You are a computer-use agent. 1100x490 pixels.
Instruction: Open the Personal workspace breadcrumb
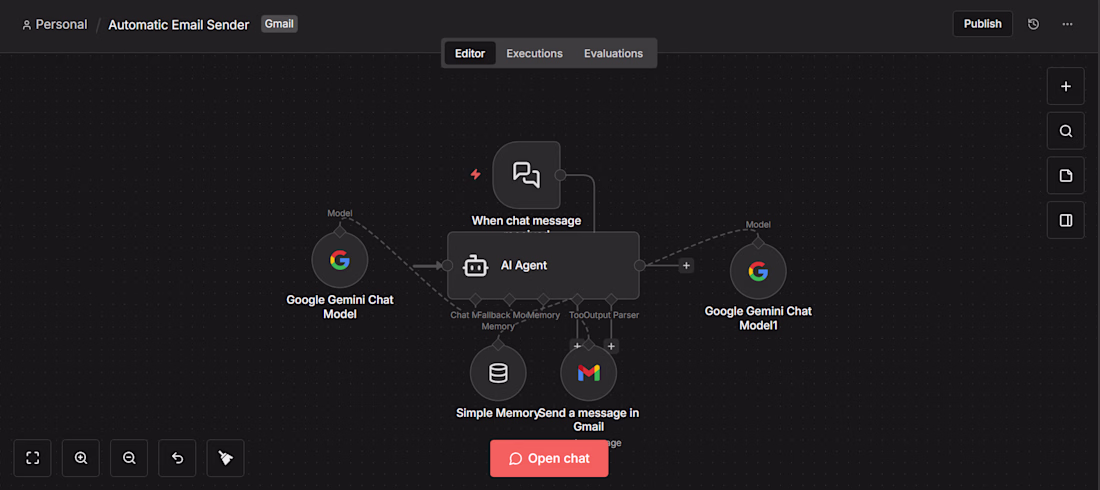coord(55,25)
